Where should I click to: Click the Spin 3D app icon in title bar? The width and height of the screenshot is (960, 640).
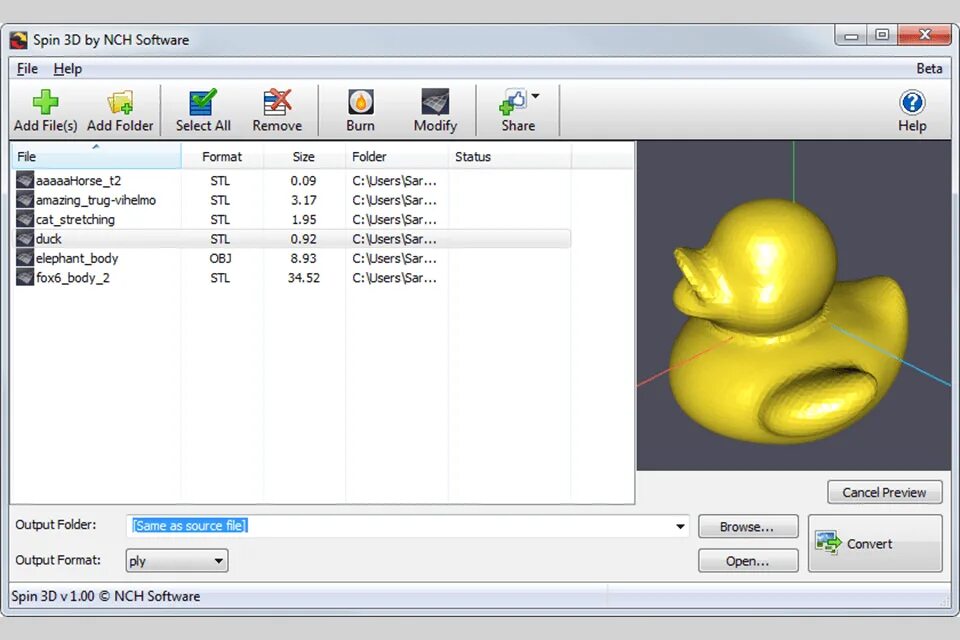18,40
